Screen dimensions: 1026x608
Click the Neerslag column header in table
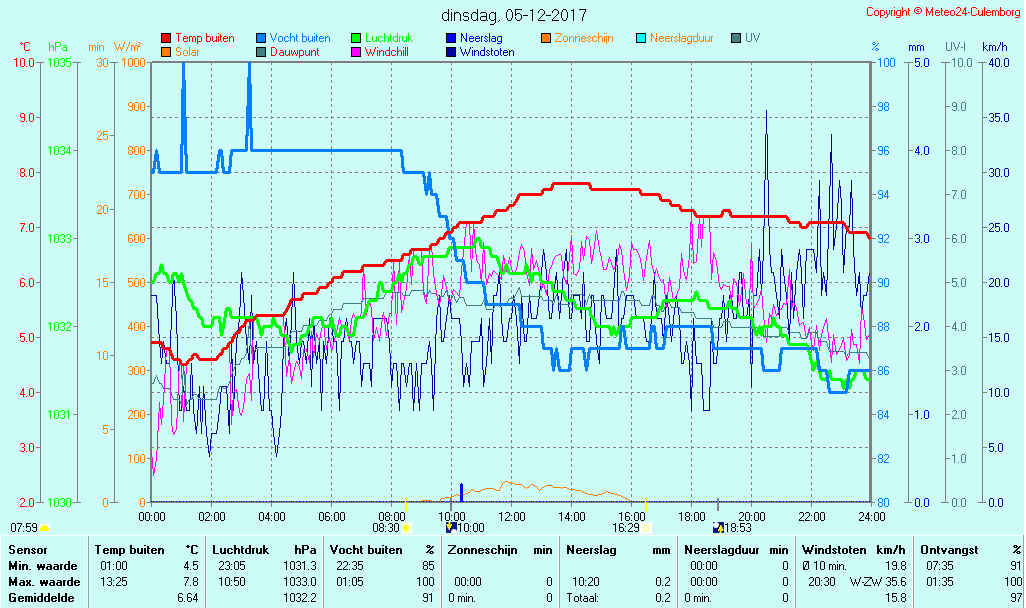click(x=589, y=549)
